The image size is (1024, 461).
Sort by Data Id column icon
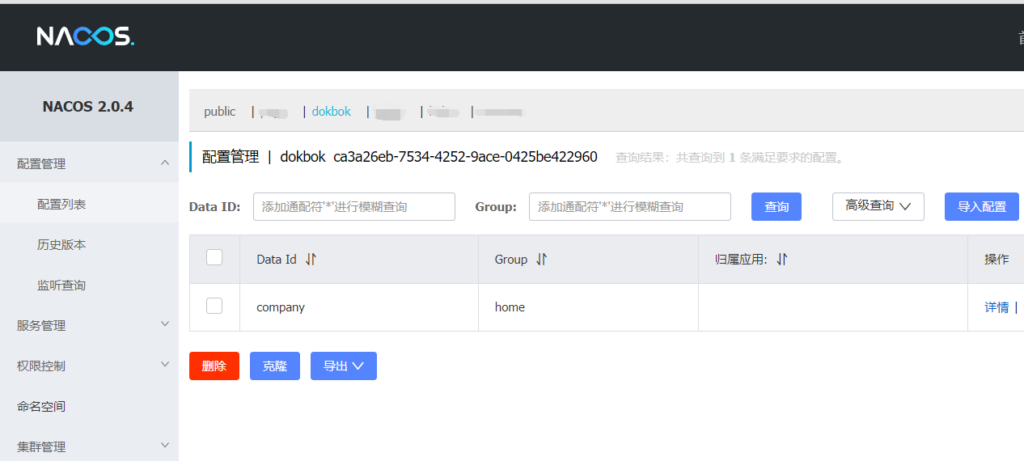(x=311, y=259)
